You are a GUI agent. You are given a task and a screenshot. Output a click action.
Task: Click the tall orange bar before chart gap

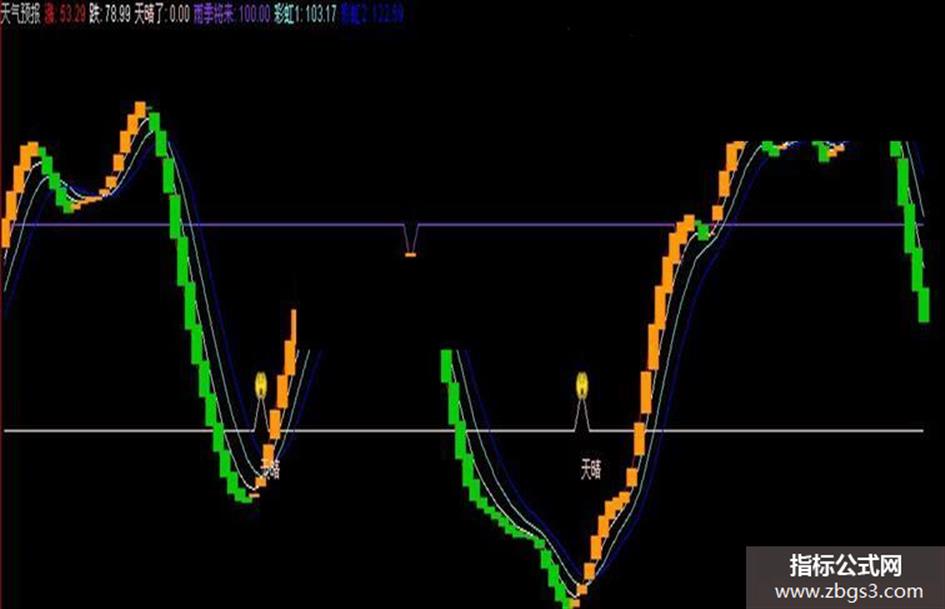[x=294, y=329]
